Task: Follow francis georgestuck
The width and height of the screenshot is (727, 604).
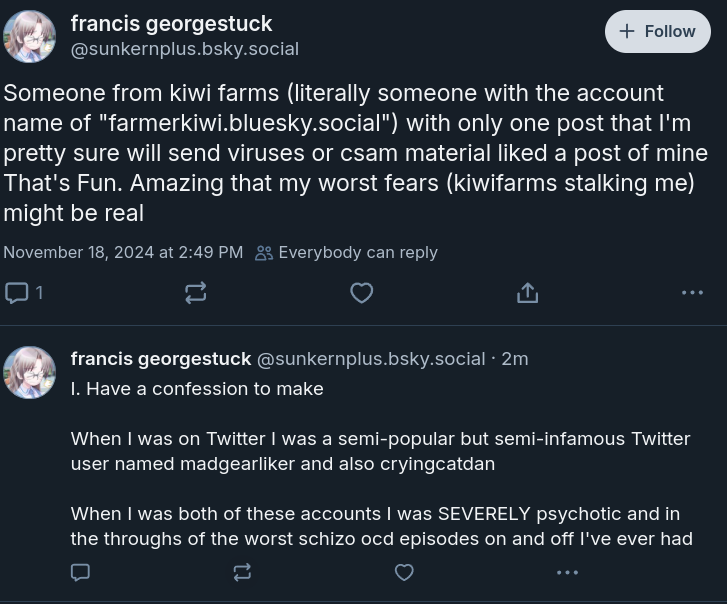Action: 657,32
